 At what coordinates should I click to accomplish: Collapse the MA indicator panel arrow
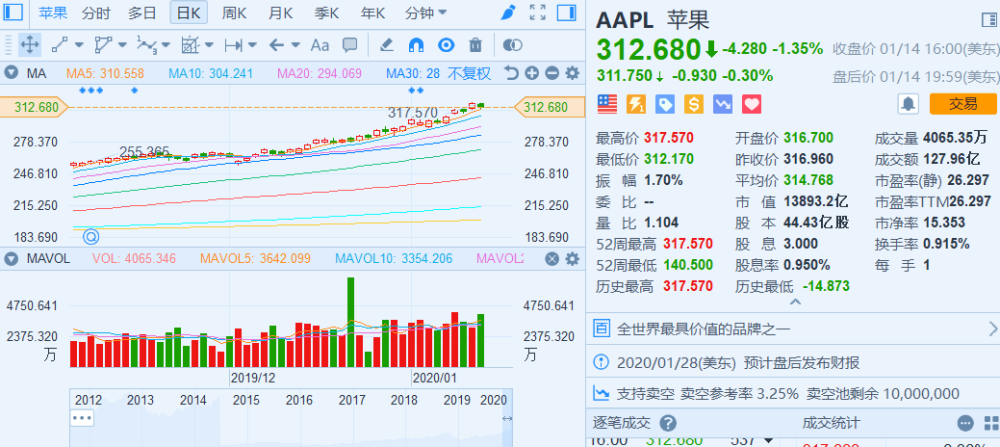(11, 73)
